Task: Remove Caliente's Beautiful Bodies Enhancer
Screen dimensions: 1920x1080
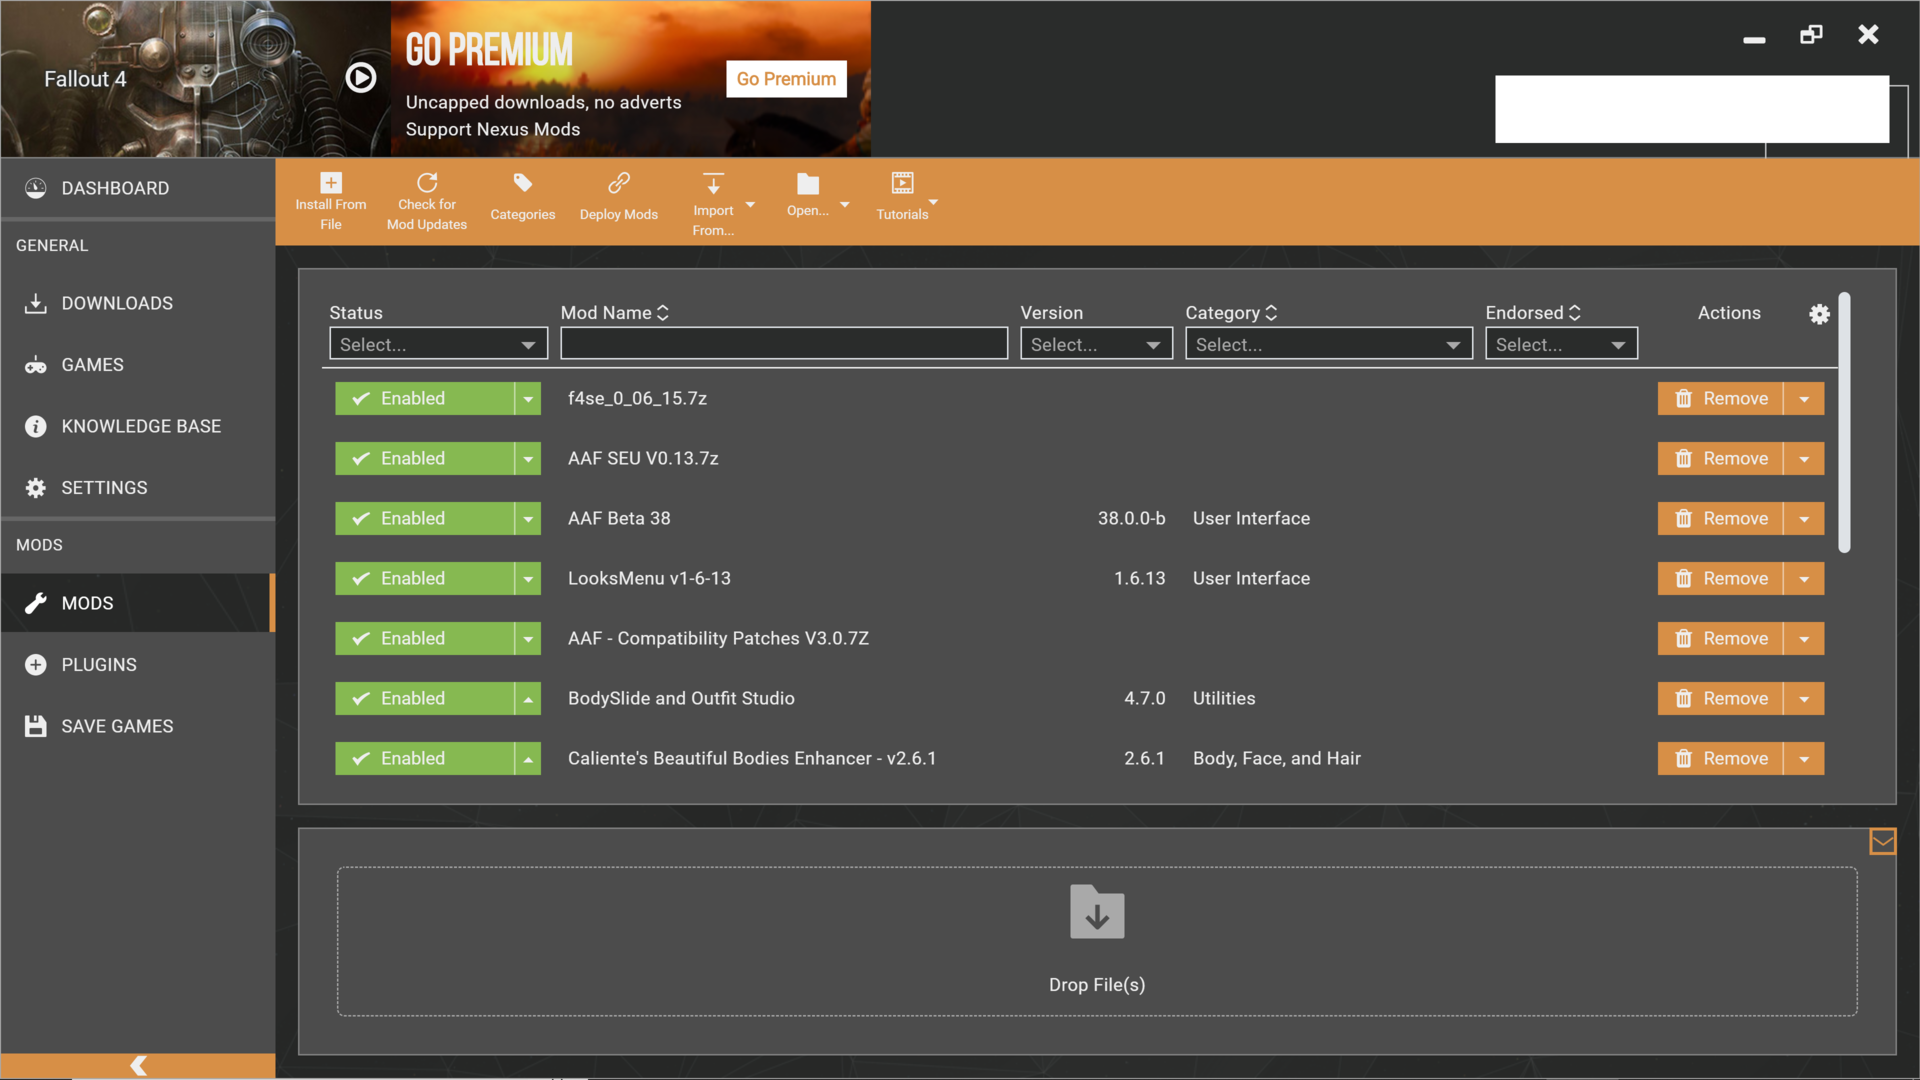Action: coord(1720,759)
